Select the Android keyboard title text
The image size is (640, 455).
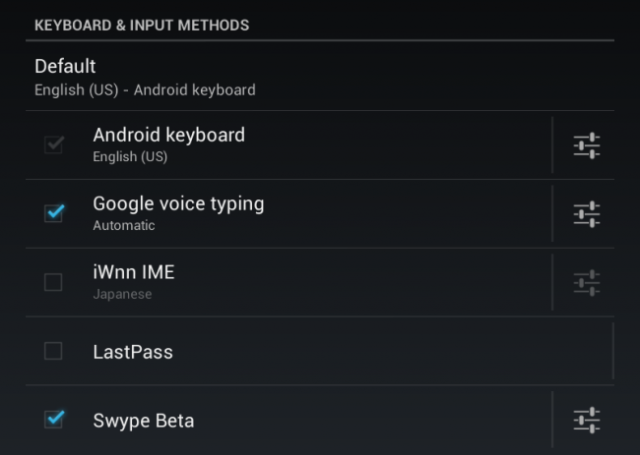pos(169,135)
